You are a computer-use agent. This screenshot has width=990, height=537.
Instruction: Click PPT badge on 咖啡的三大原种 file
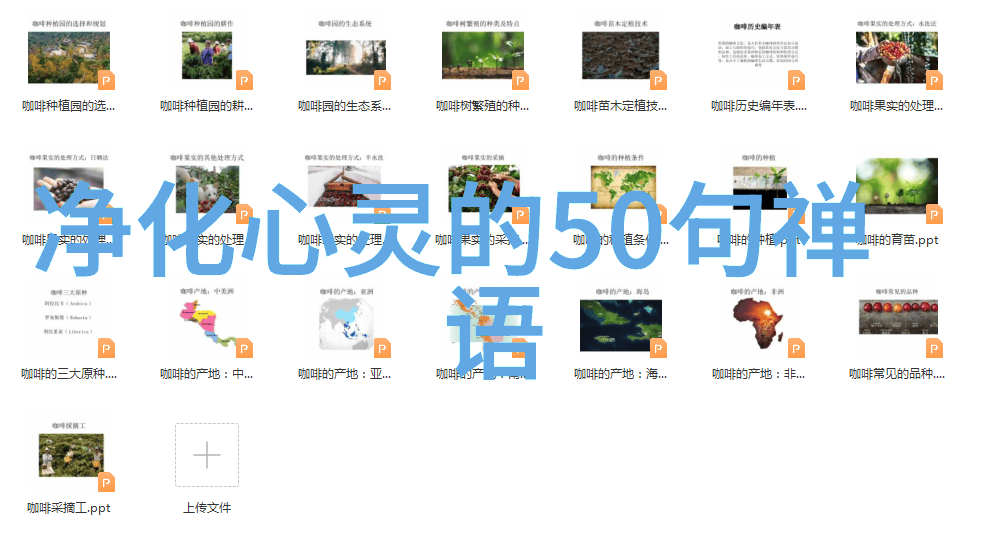[x=106, y=348]
